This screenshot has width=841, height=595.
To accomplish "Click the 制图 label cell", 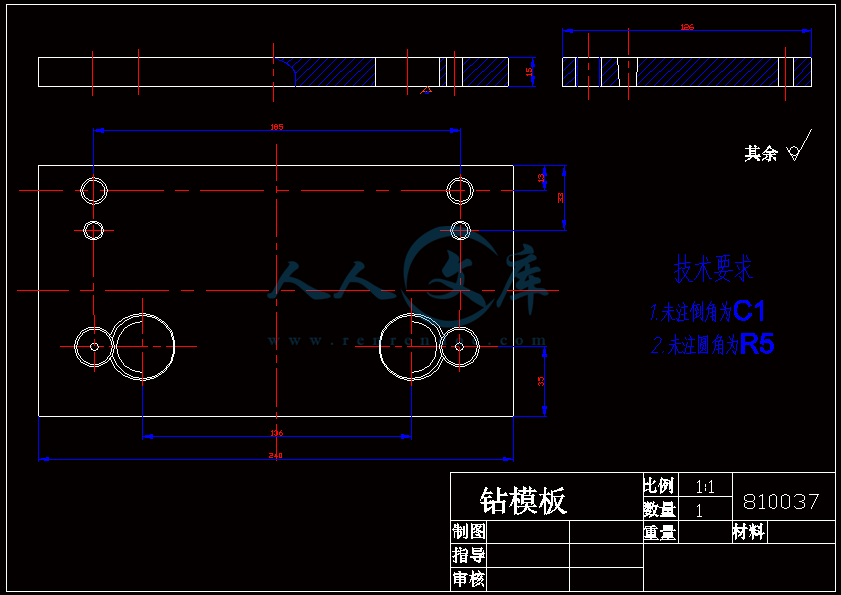I will click(469, 532).
